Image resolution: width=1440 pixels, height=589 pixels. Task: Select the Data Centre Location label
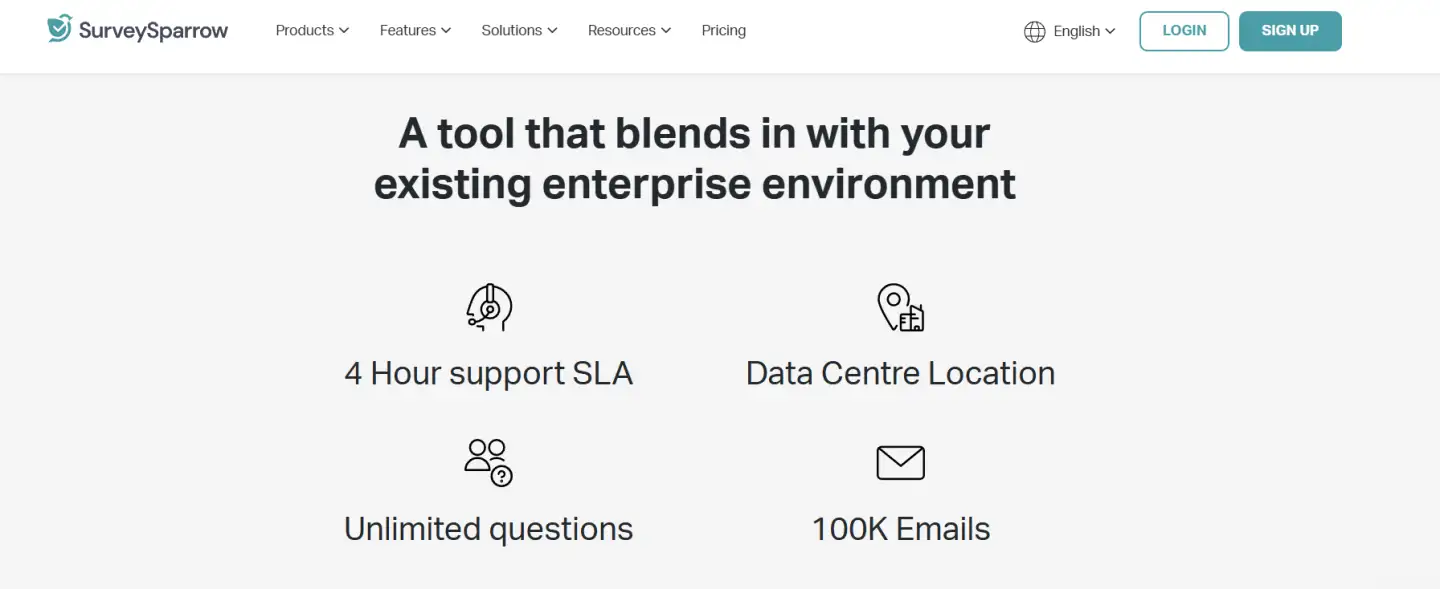pos(900,373)
